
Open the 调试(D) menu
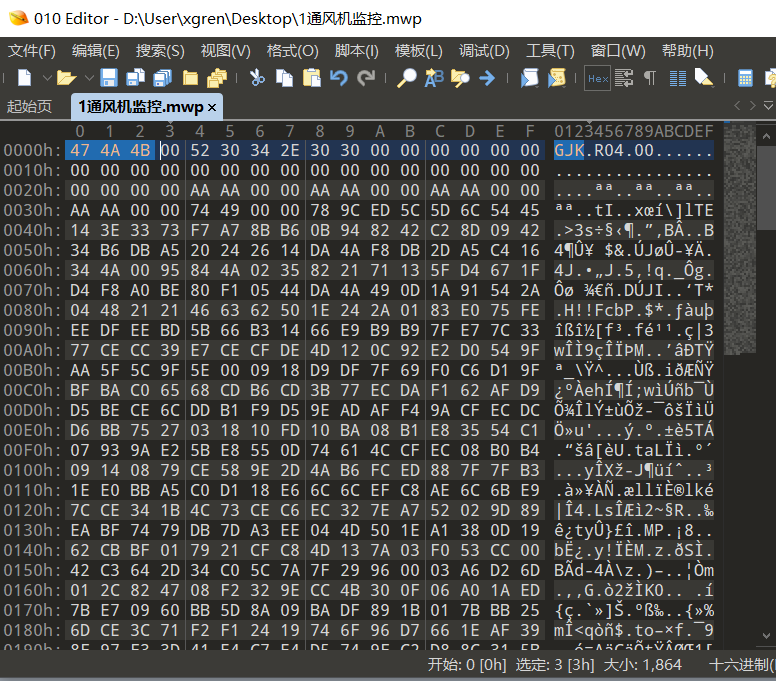pyautogui.click(x=484, y=50)
